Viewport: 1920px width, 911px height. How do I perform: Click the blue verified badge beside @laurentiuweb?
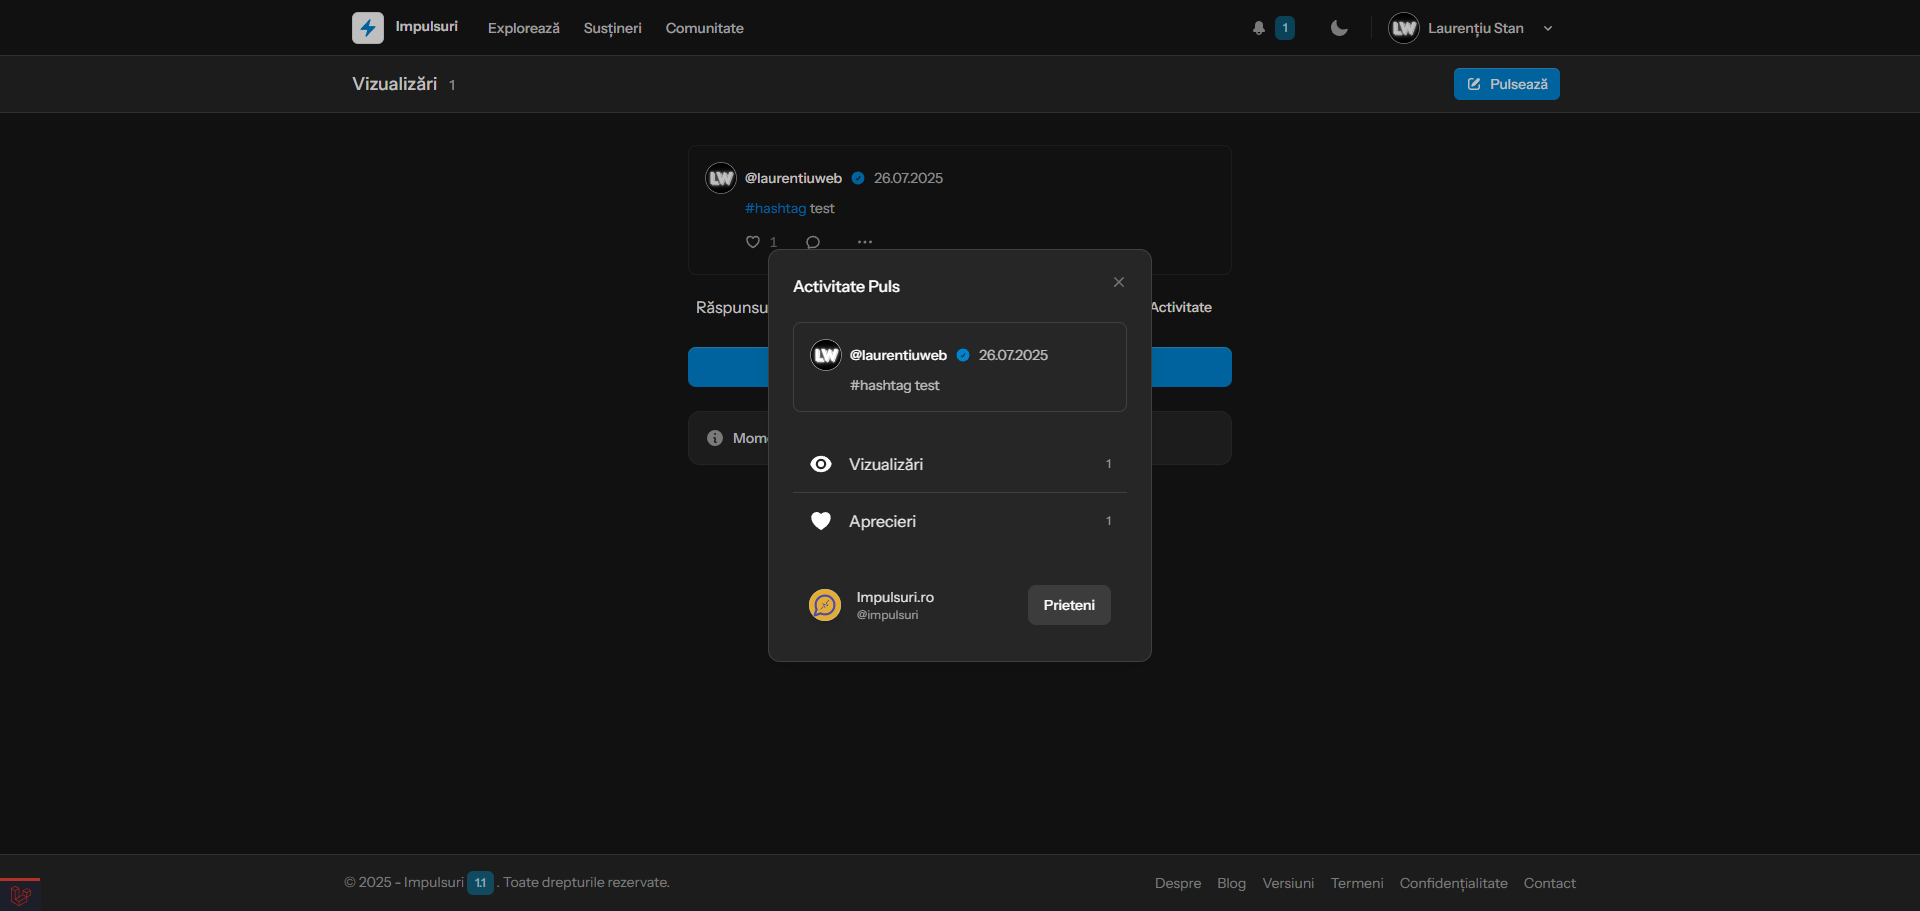click(x=858, y=178)
